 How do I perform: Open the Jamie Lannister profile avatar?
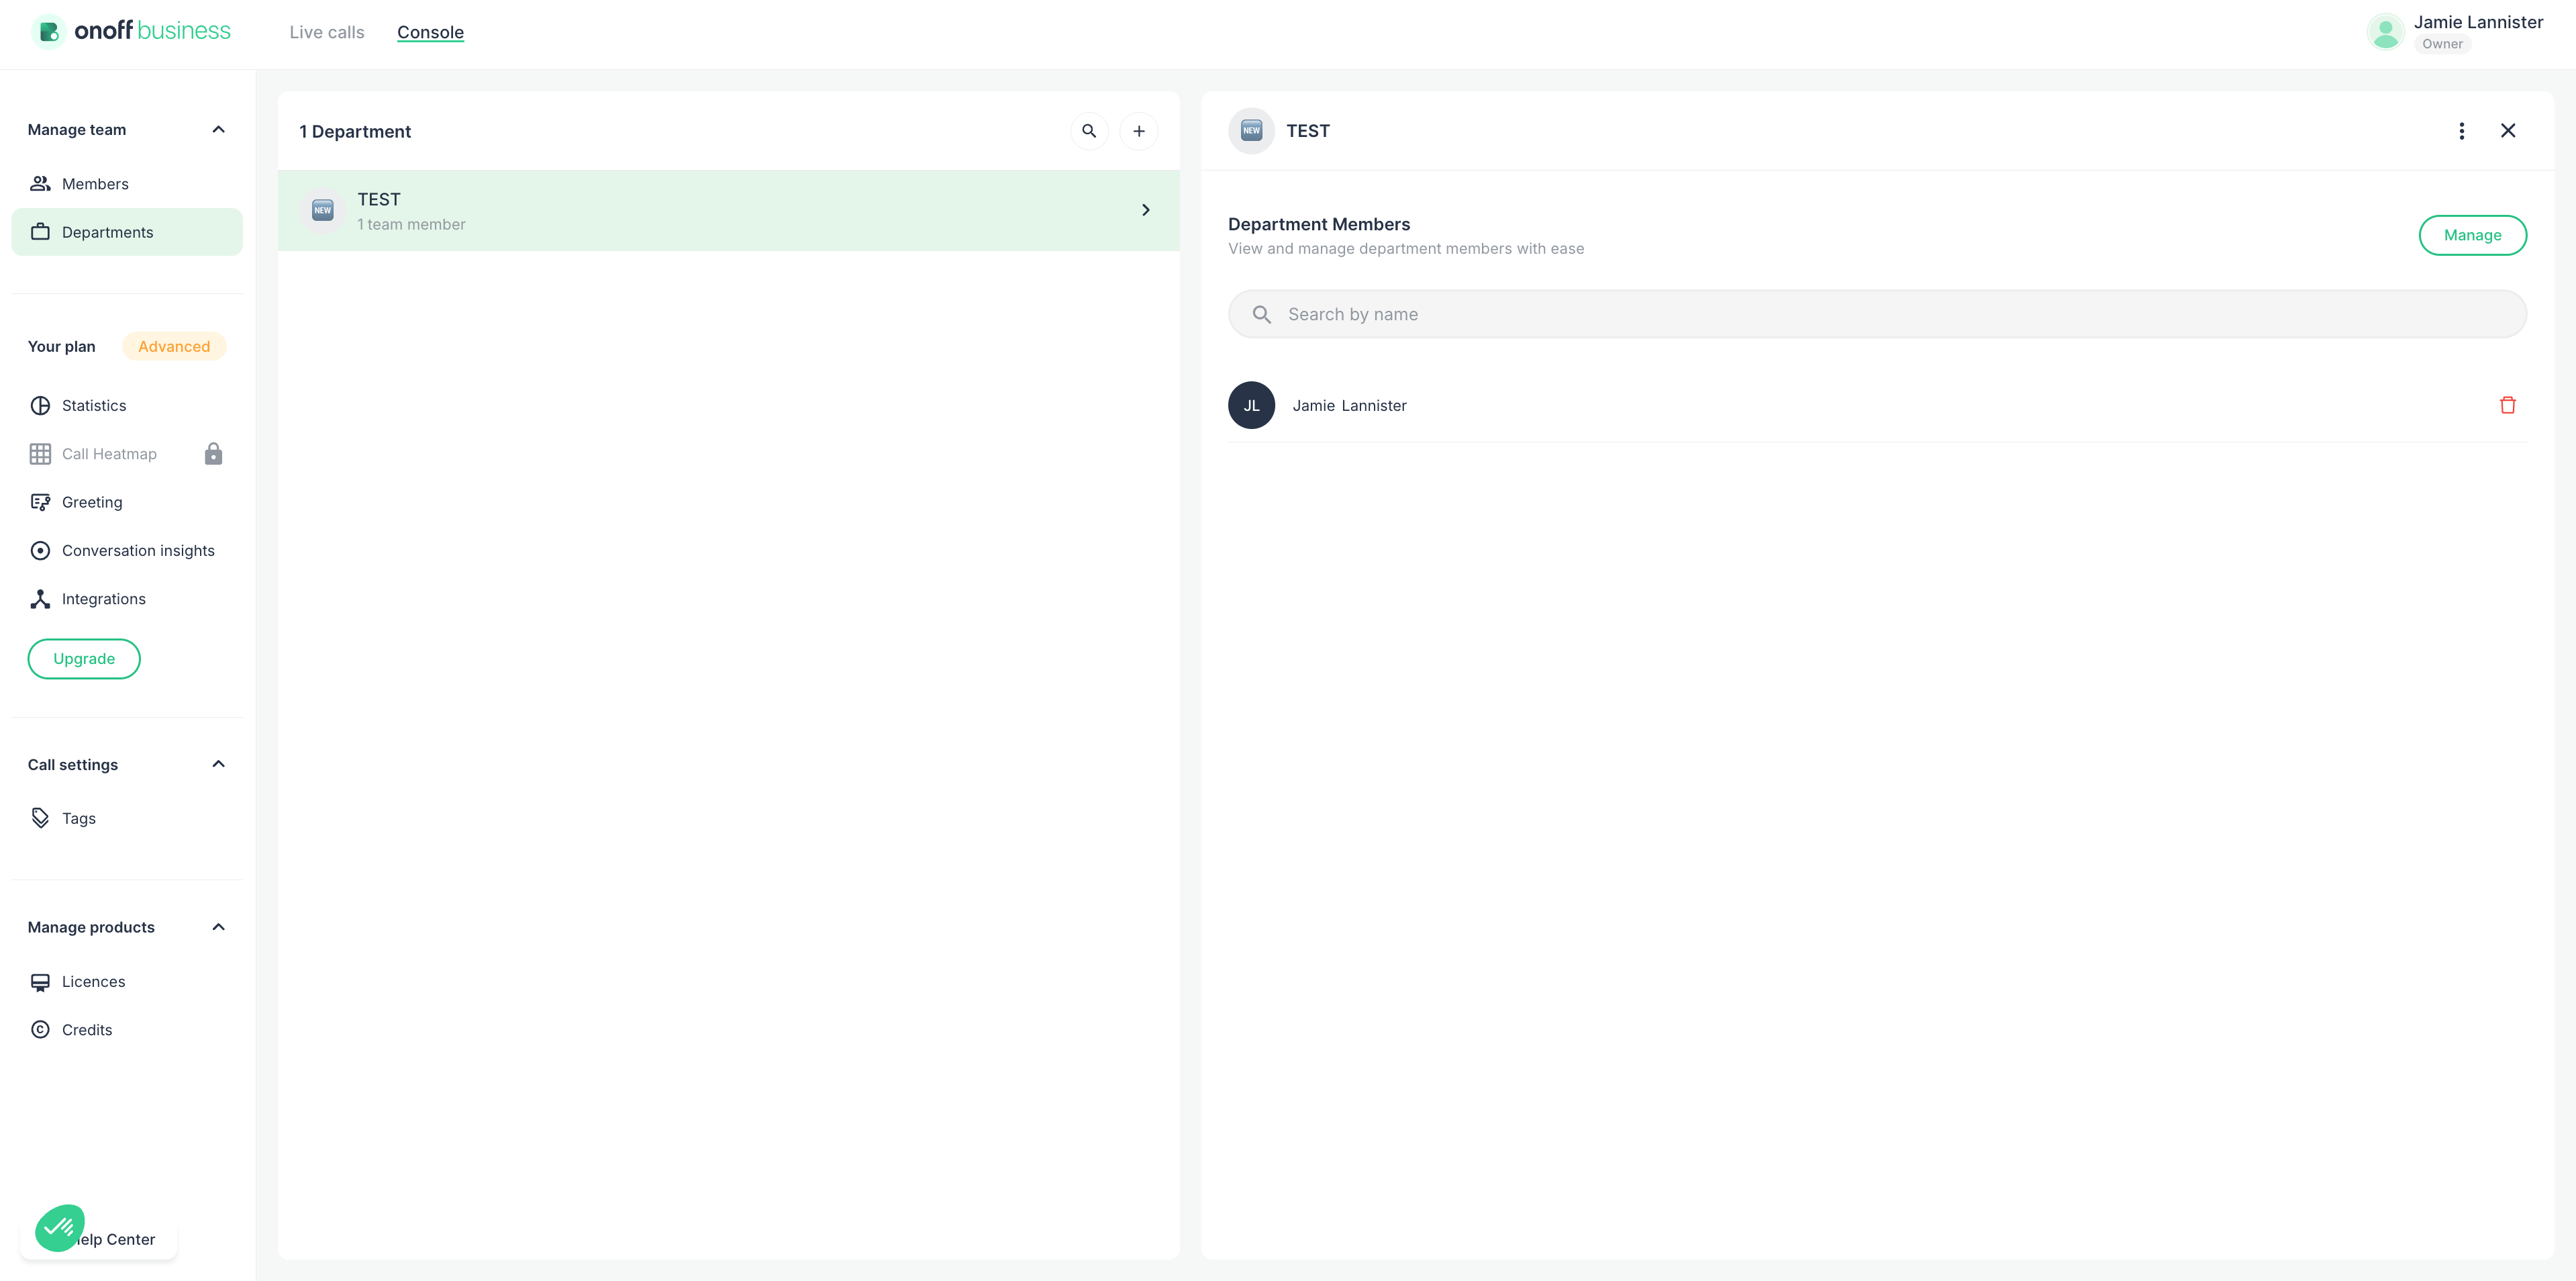pos(2386,32)
